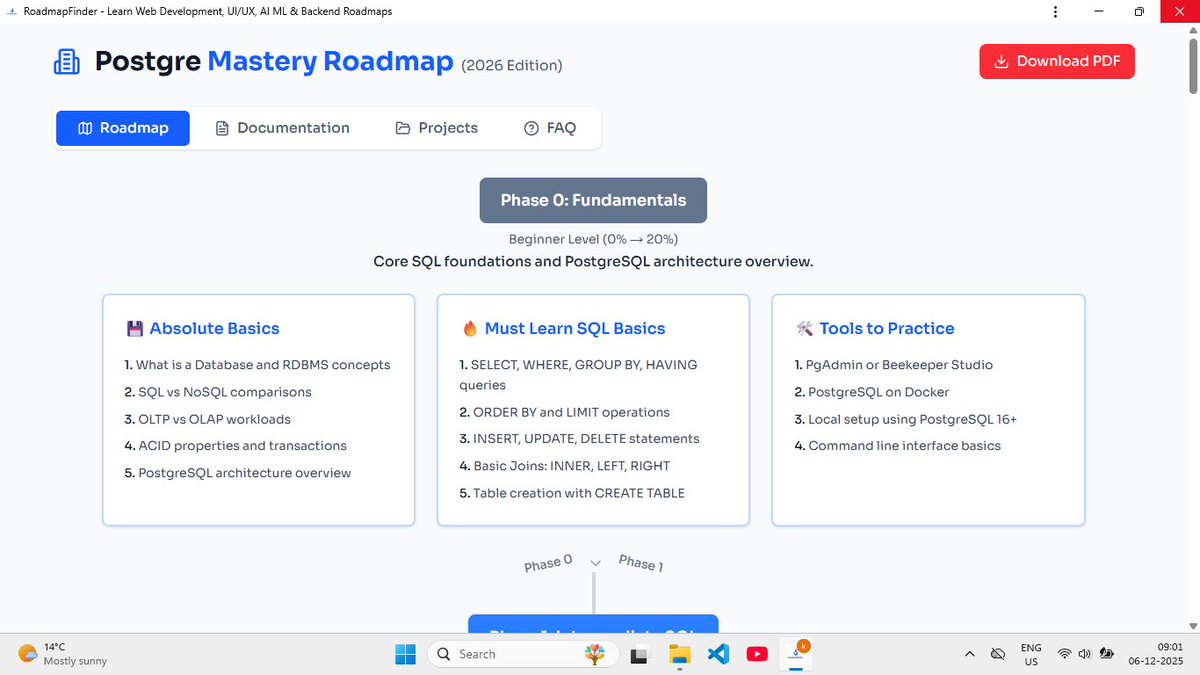Click the volume speaker tray icon
The image size is (1200, 675).
(x=1084, y=654)
